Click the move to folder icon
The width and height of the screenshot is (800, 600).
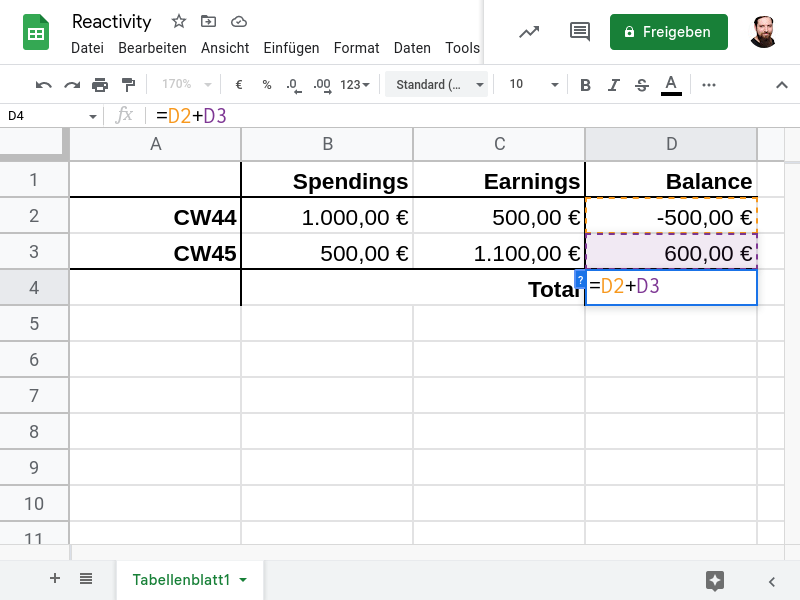pyautogui.click(x=208, y=21)
